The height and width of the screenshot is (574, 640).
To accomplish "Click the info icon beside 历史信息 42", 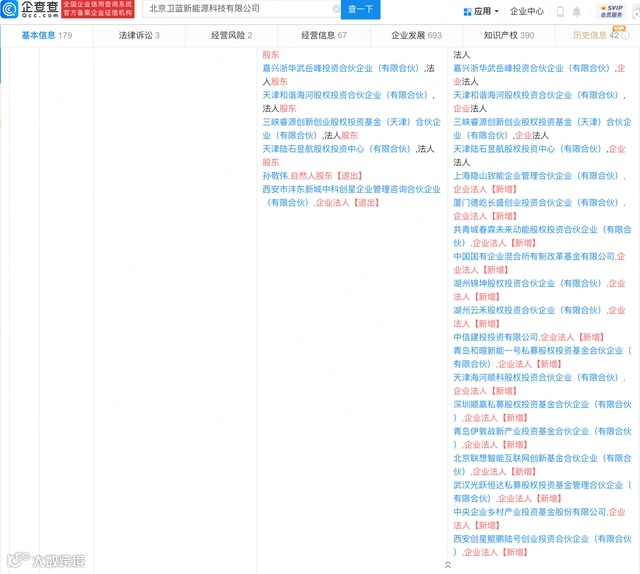I will click(625, 36).
